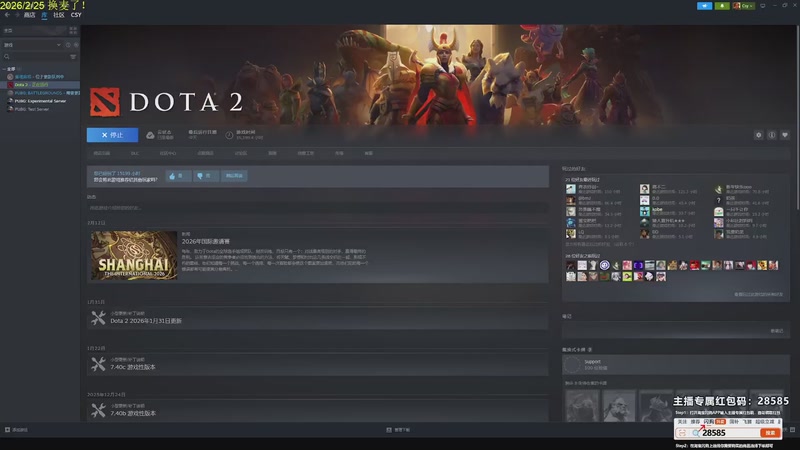
Task: Click the first trading card thumbnail
Action: 582,406
